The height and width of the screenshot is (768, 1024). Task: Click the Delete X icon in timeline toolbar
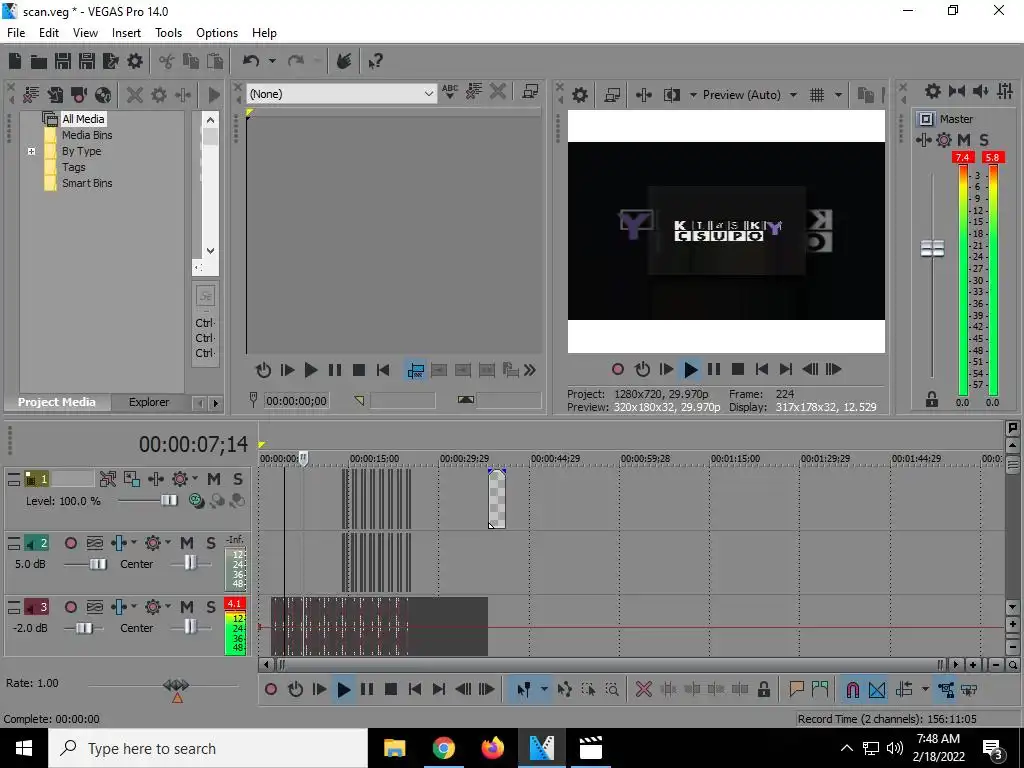click(643, 689)
